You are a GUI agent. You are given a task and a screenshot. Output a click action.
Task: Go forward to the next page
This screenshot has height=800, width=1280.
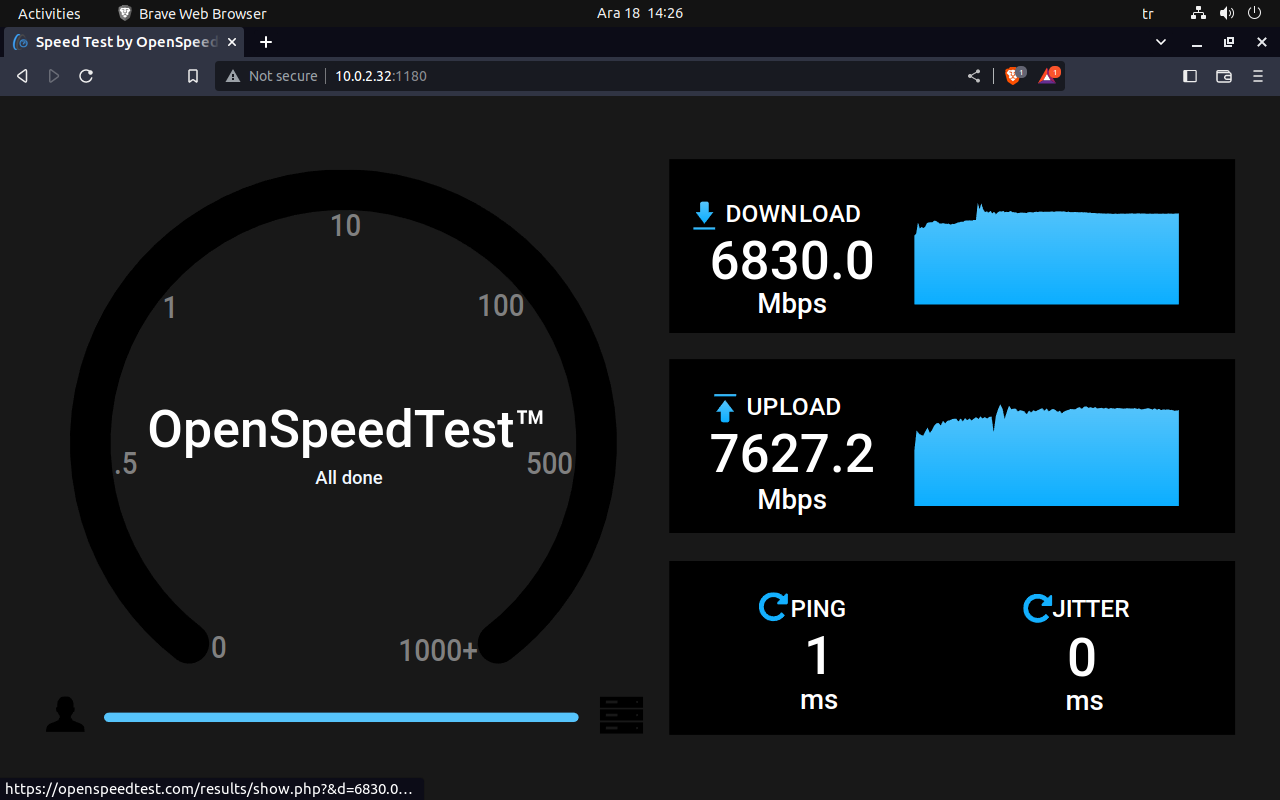pos(54,76)
